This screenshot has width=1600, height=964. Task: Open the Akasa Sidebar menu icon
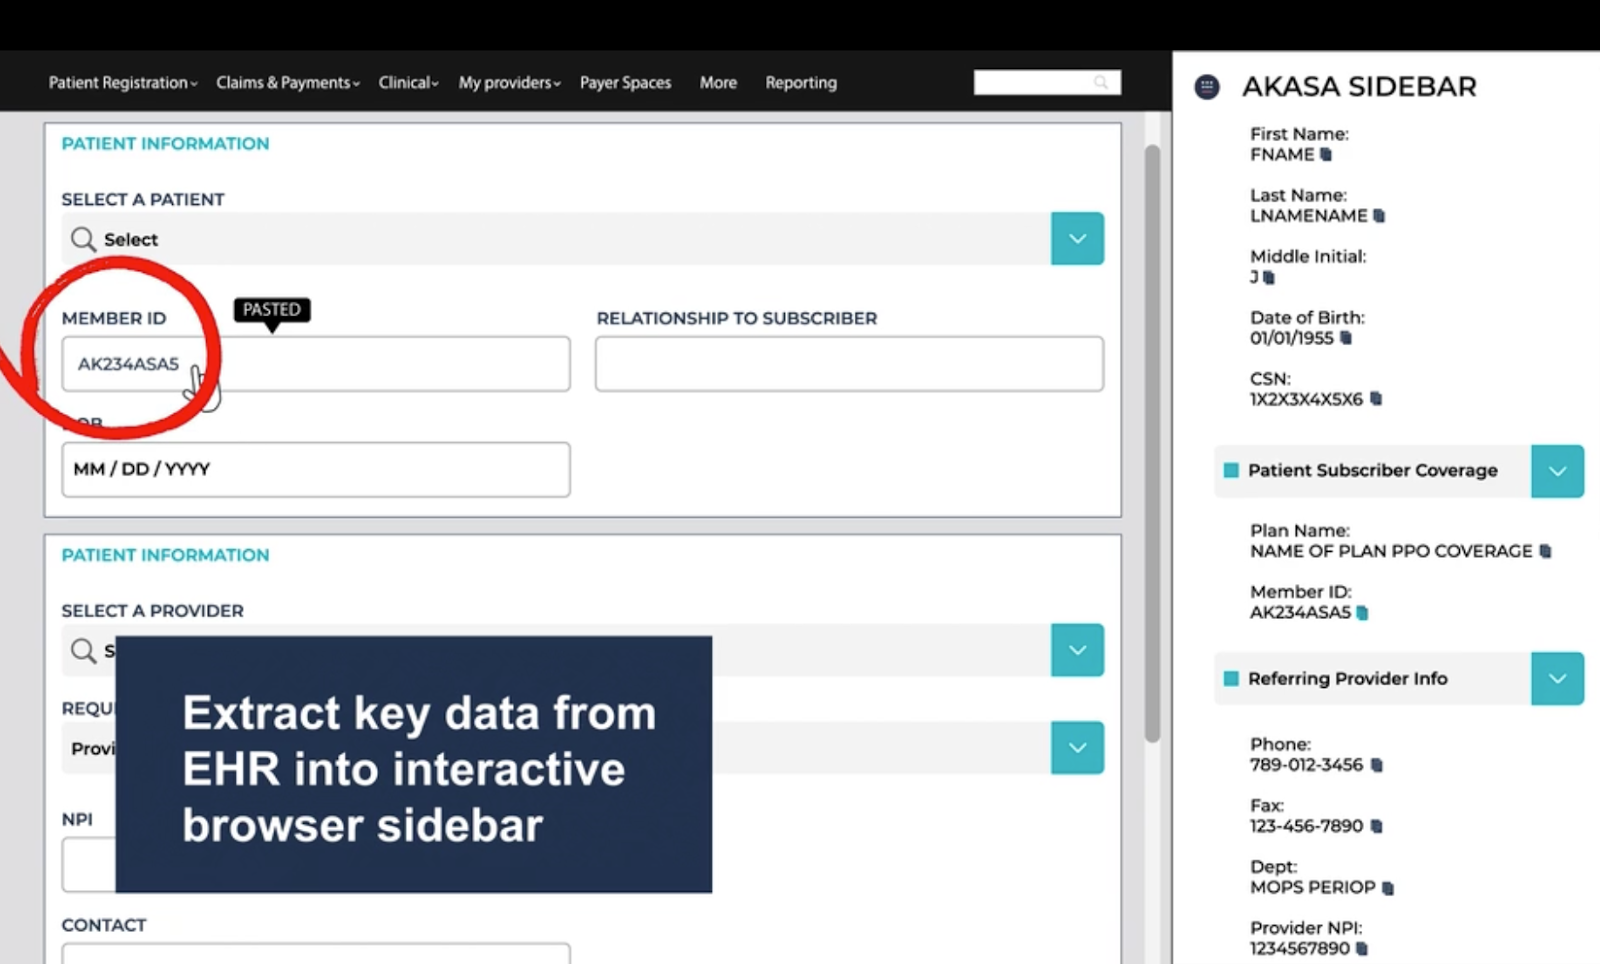coord(1207,87)
